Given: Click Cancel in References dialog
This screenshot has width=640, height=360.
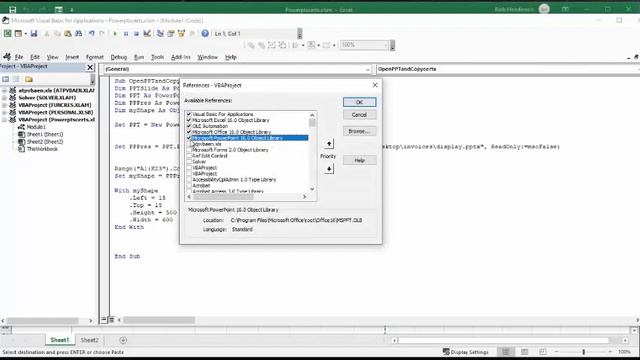Looking at the screenshot, I should (359, 115).
